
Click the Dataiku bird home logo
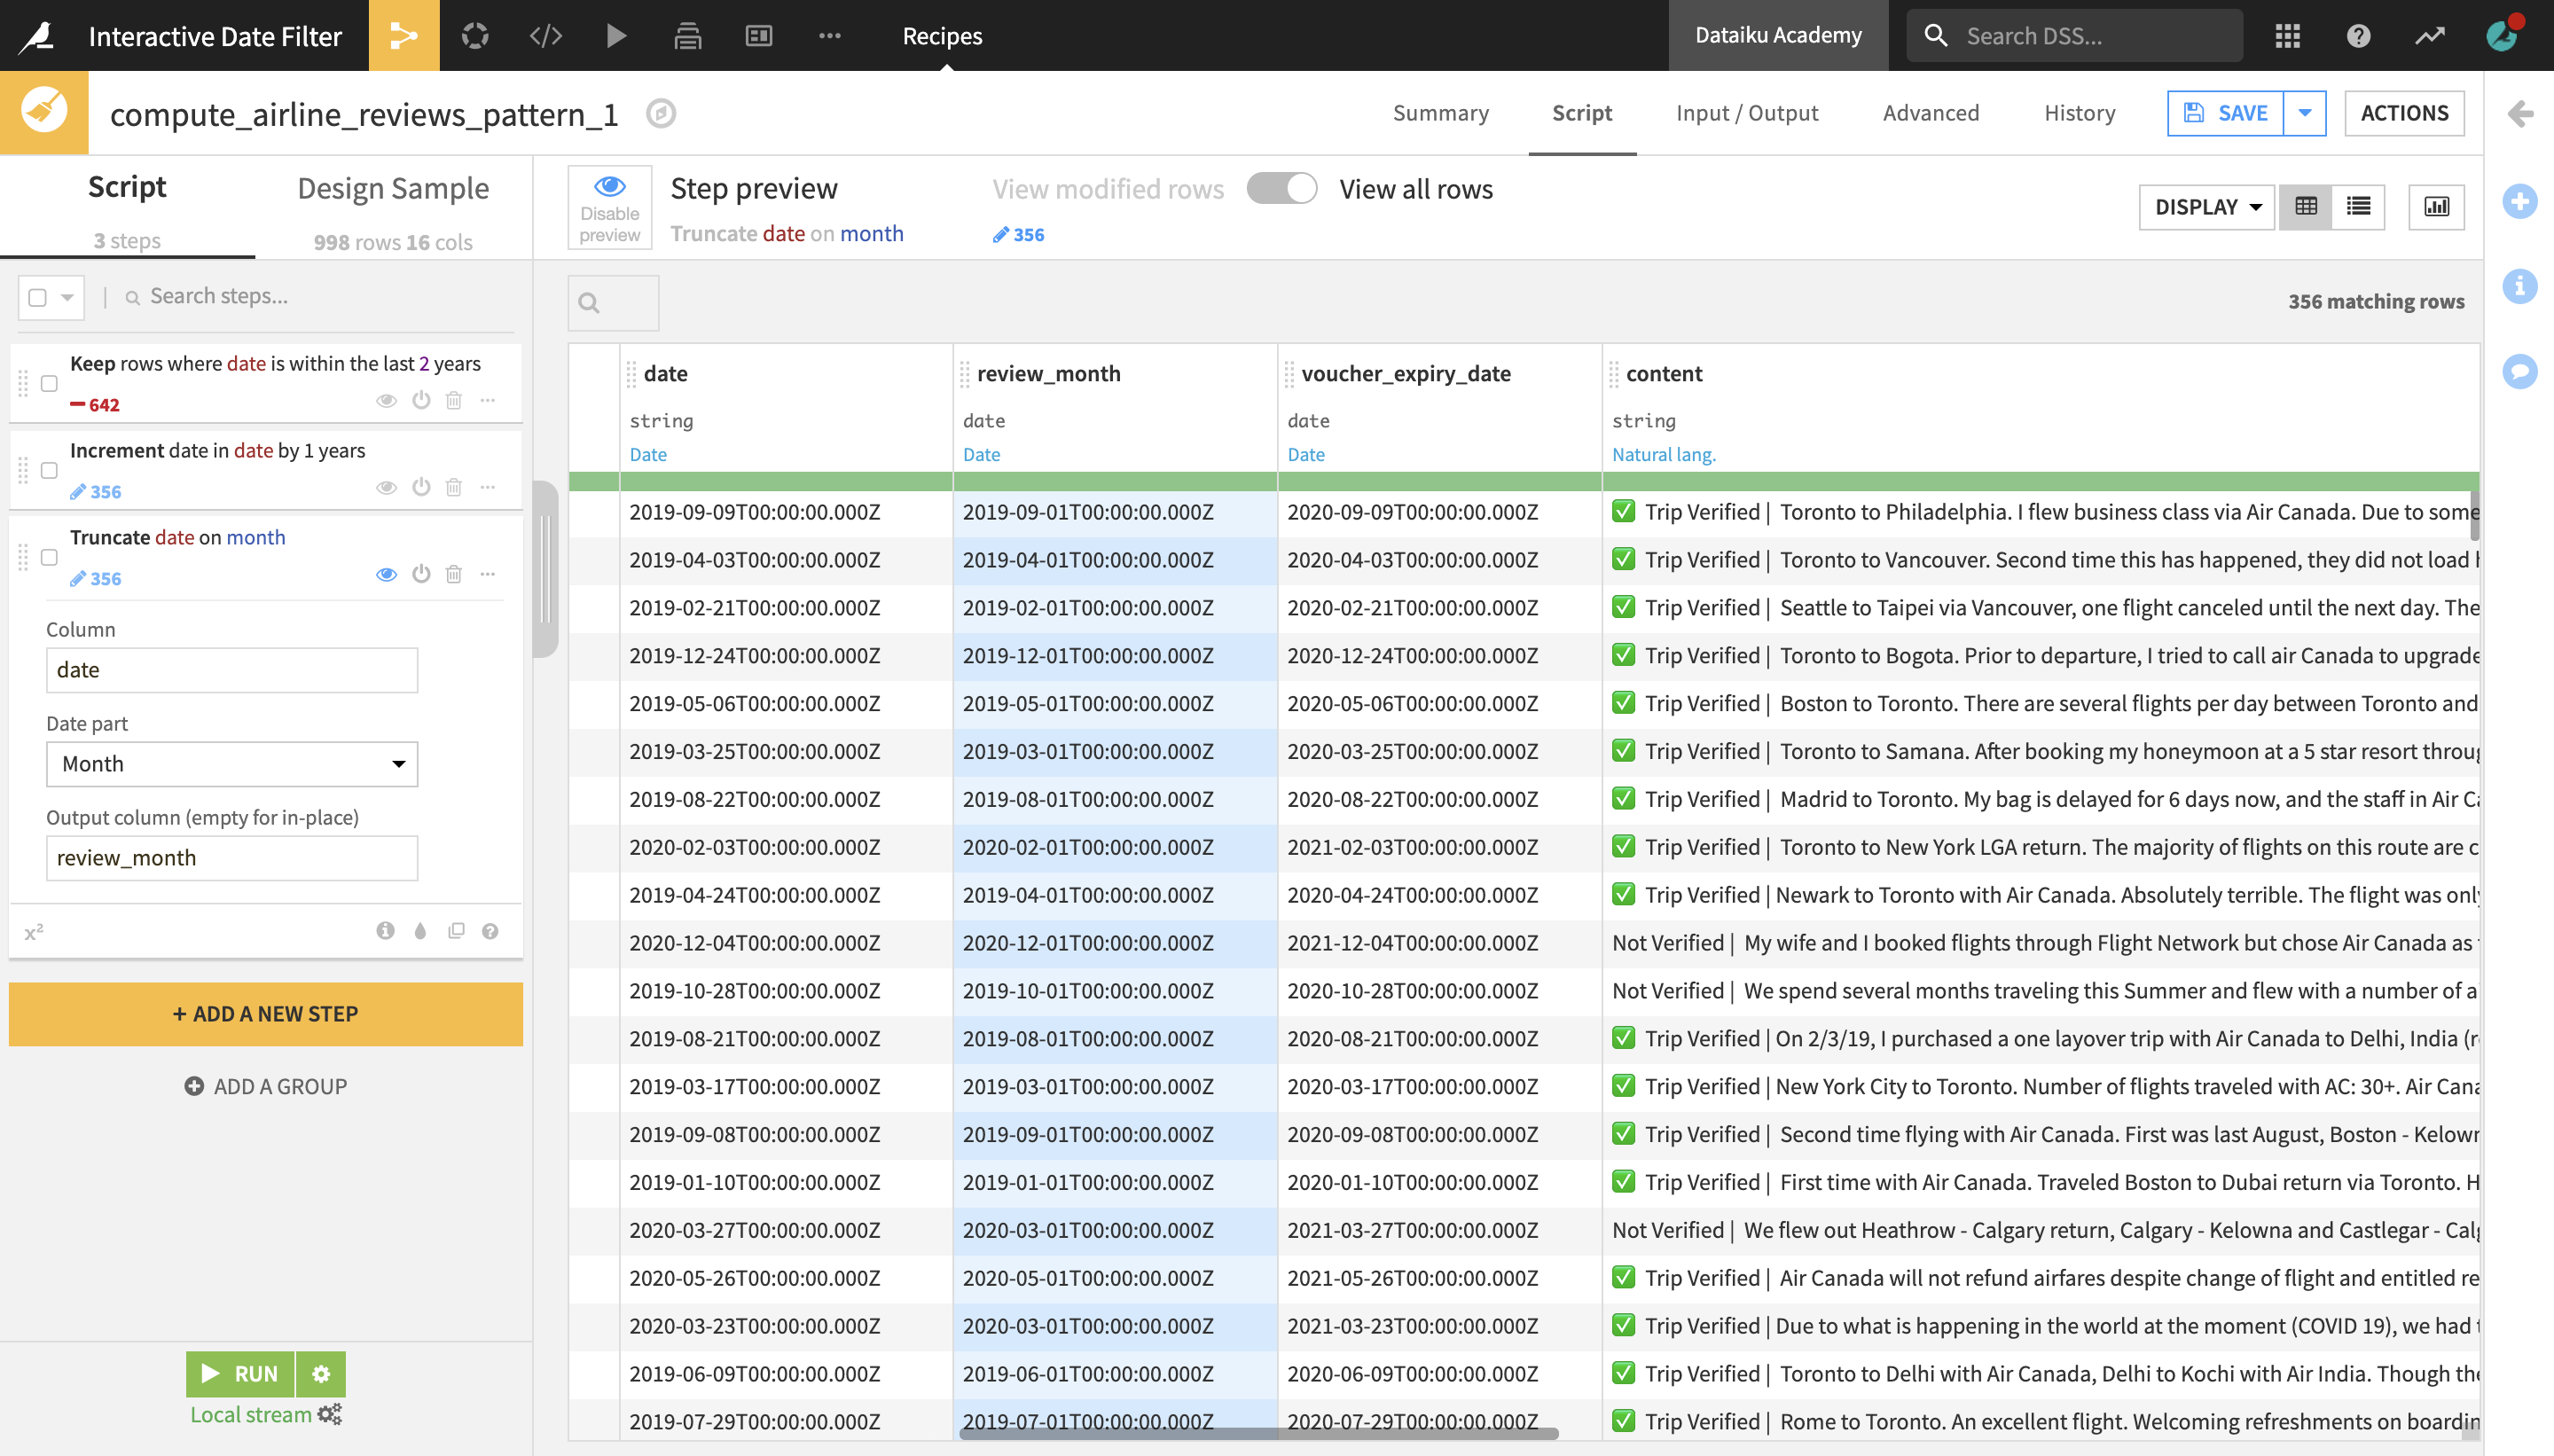coord(37,36)
